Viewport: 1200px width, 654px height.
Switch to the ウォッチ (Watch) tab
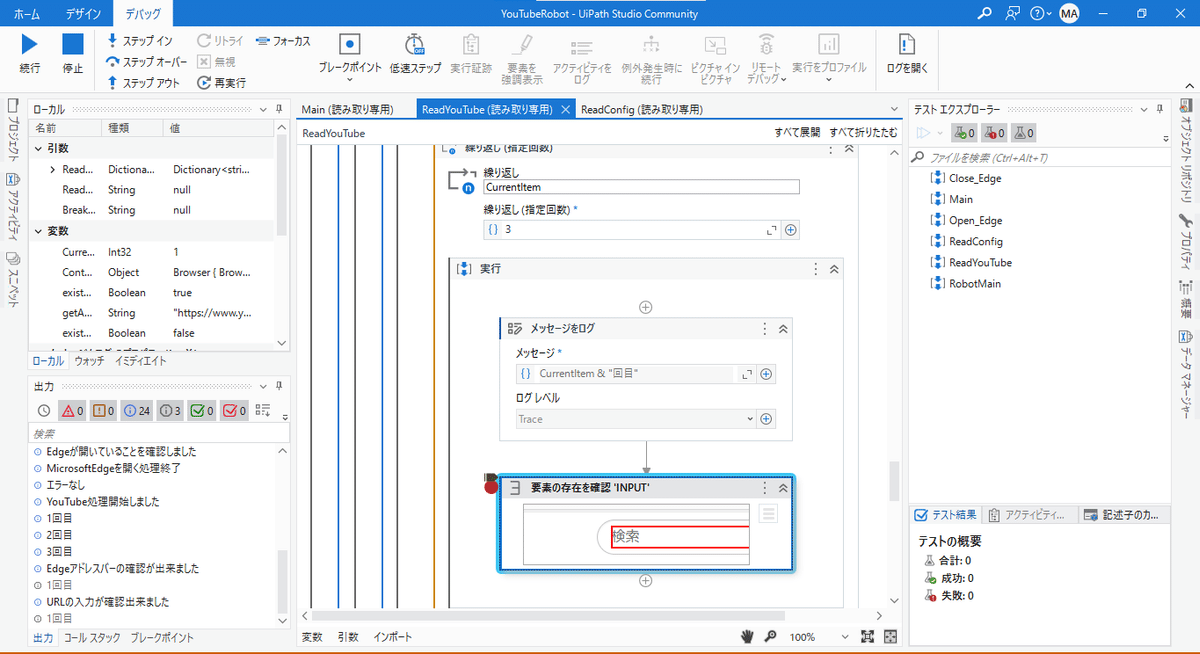click(89, 360)
